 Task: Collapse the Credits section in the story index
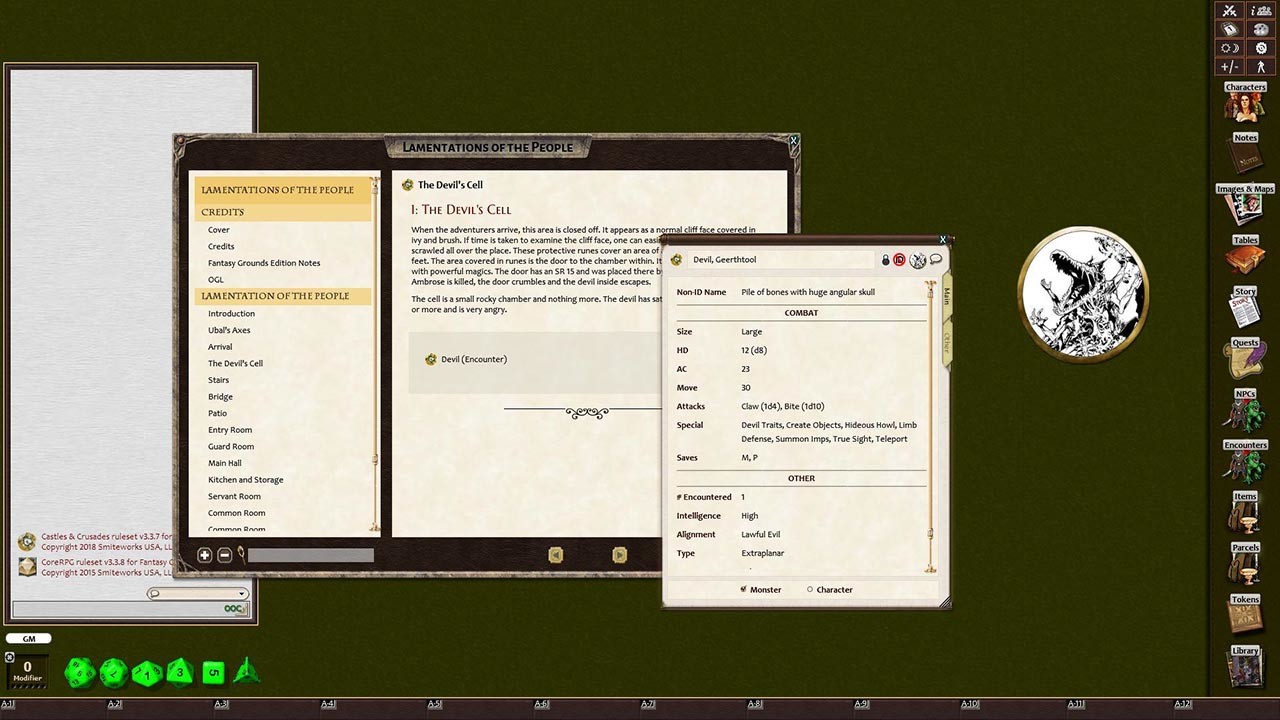coord(222,211)
